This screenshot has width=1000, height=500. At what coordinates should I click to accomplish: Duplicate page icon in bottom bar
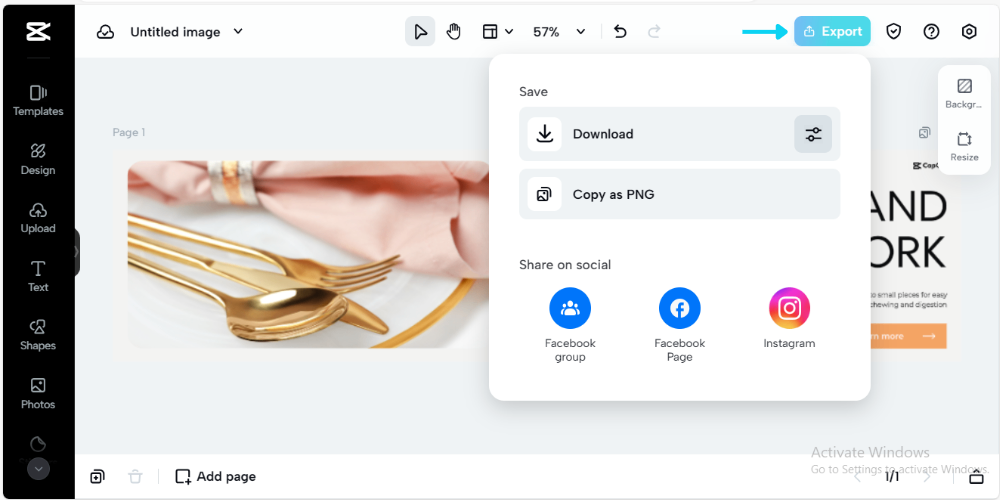point(98,476)
